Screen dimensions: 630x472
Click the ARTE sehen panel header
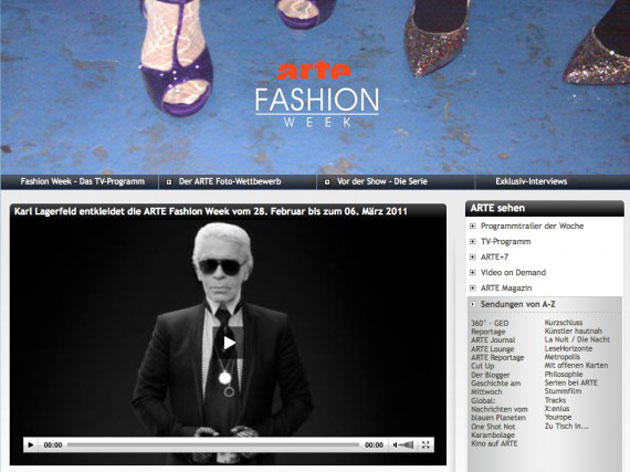[544, 208]
